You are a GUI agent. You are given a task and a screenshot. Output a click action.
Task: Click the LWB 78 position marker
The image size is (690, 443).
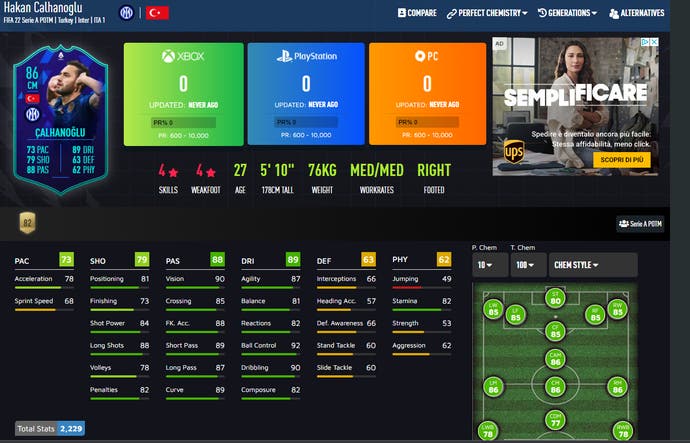click(x=488, y=431)
